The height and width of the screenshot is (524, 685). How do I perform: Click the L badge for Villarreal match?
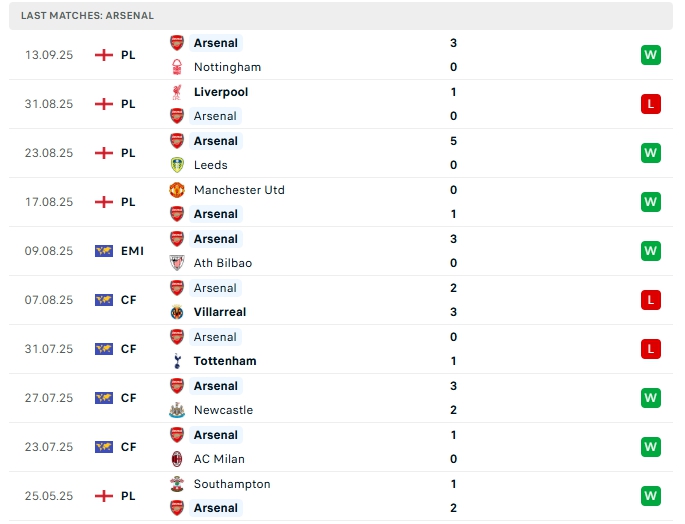650,300
